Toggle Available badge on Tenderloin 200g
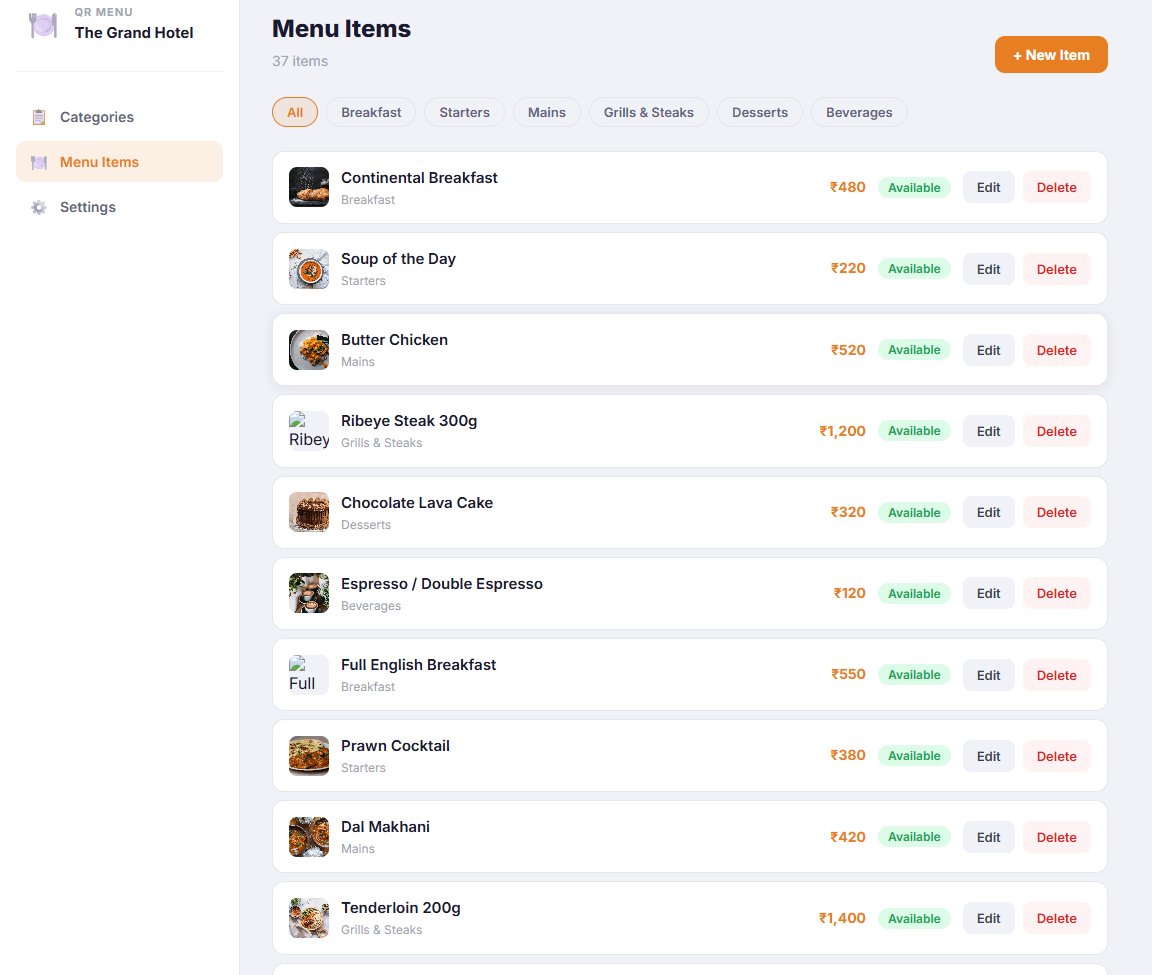The height and width of the screenshot is (975, 1152). [914, 918]
